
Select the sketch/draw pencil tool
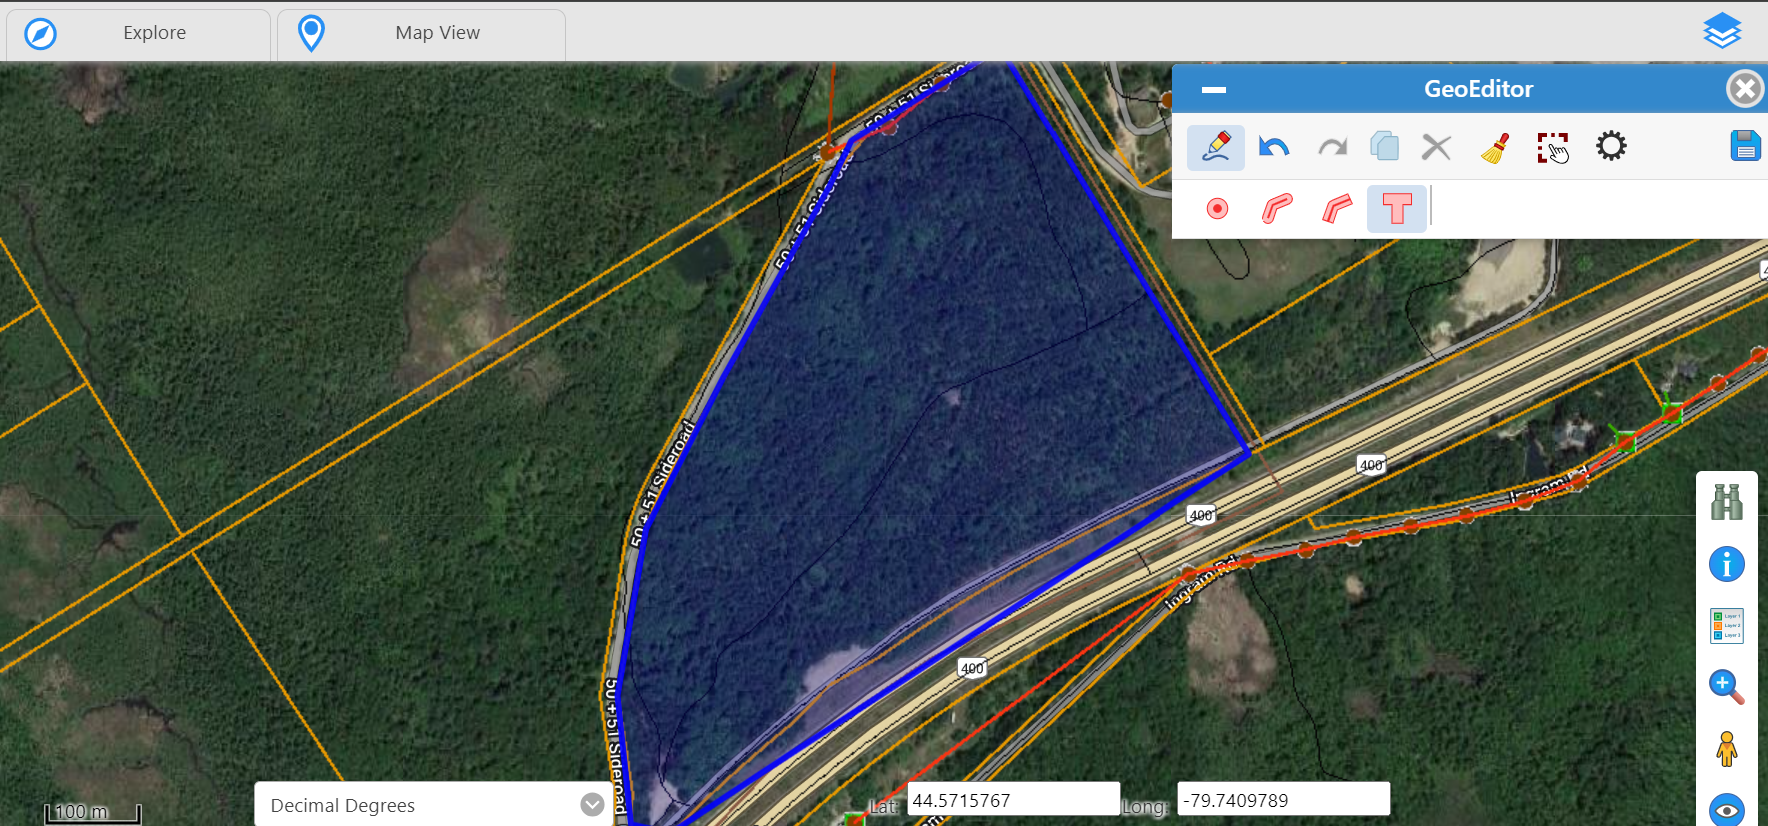(1215, 147)
